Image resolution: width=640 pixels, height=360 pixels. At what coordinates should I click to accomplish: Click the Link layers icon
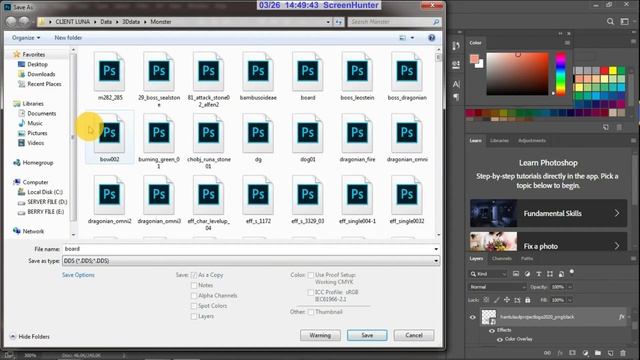point(547,353)
